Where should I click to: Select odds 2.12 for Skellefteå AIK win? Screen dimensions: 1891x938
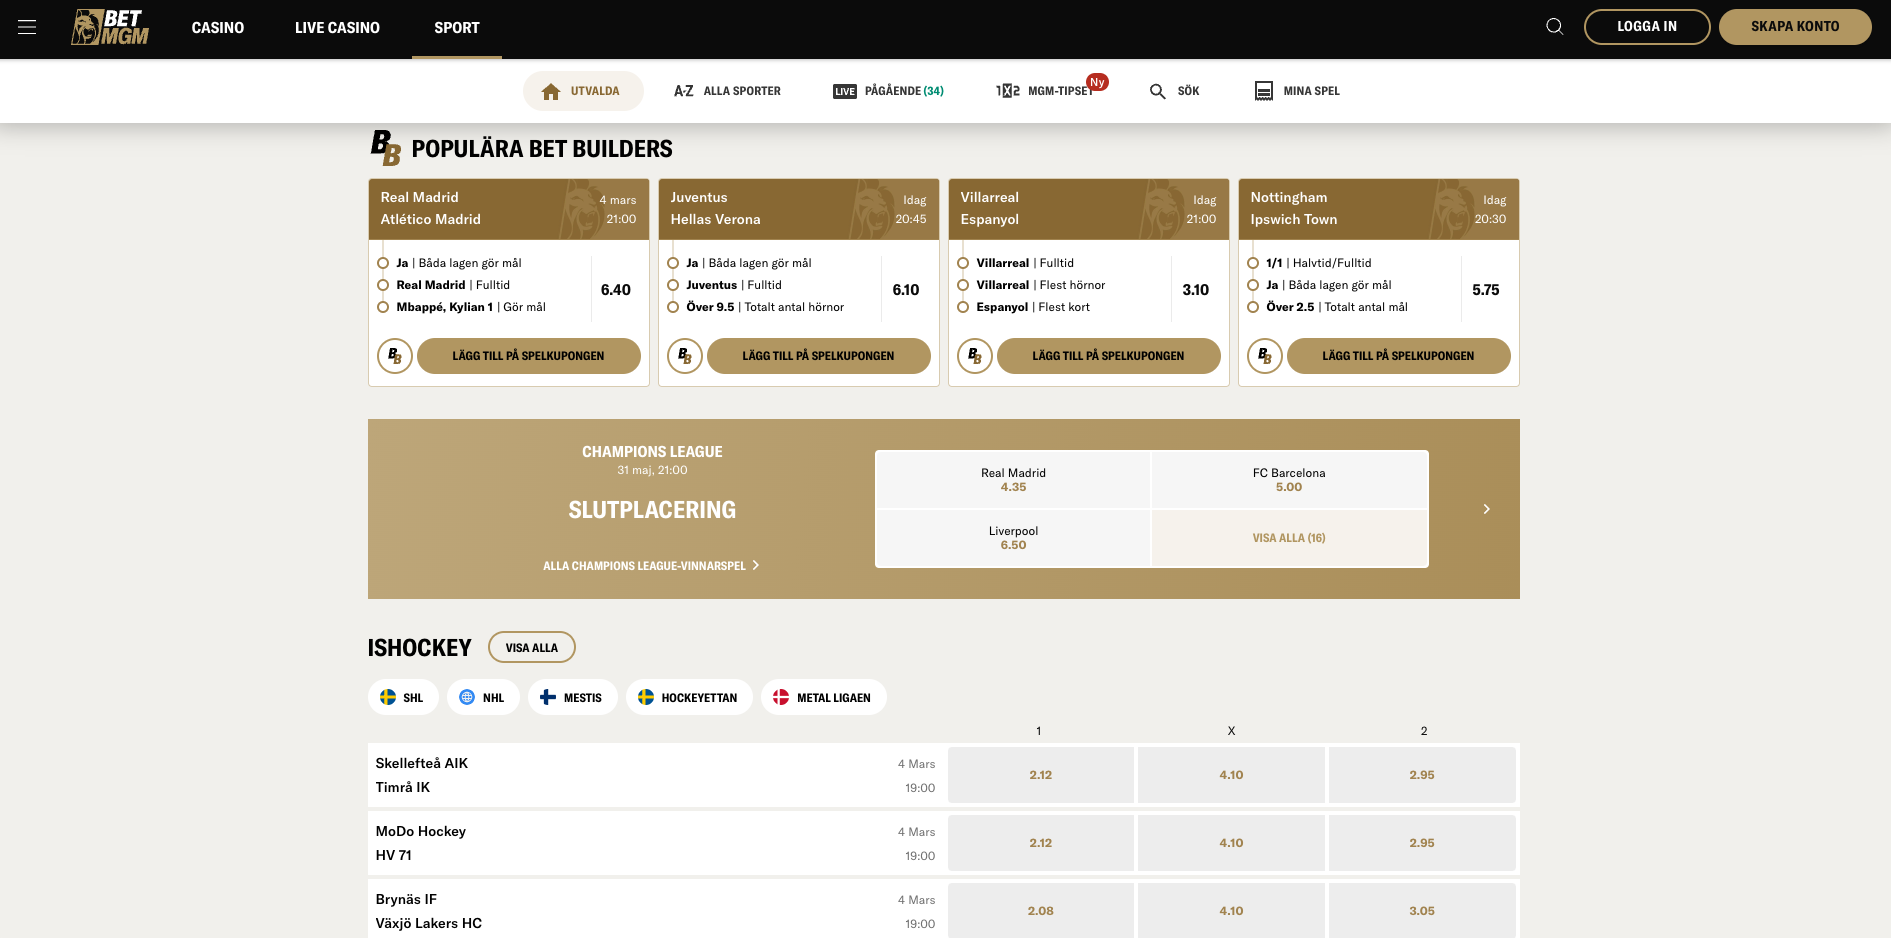[x=1041, y=775]
